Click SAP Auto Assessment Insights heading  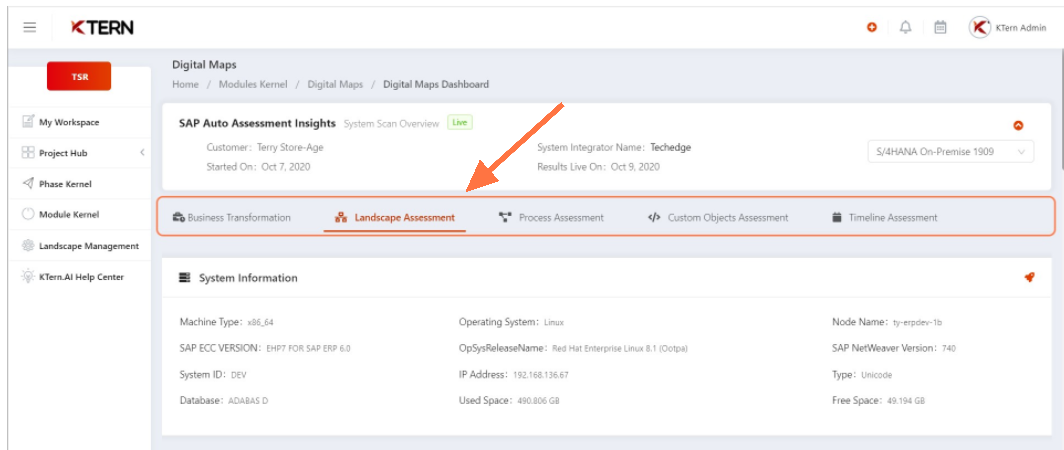(x=257, y=124)
